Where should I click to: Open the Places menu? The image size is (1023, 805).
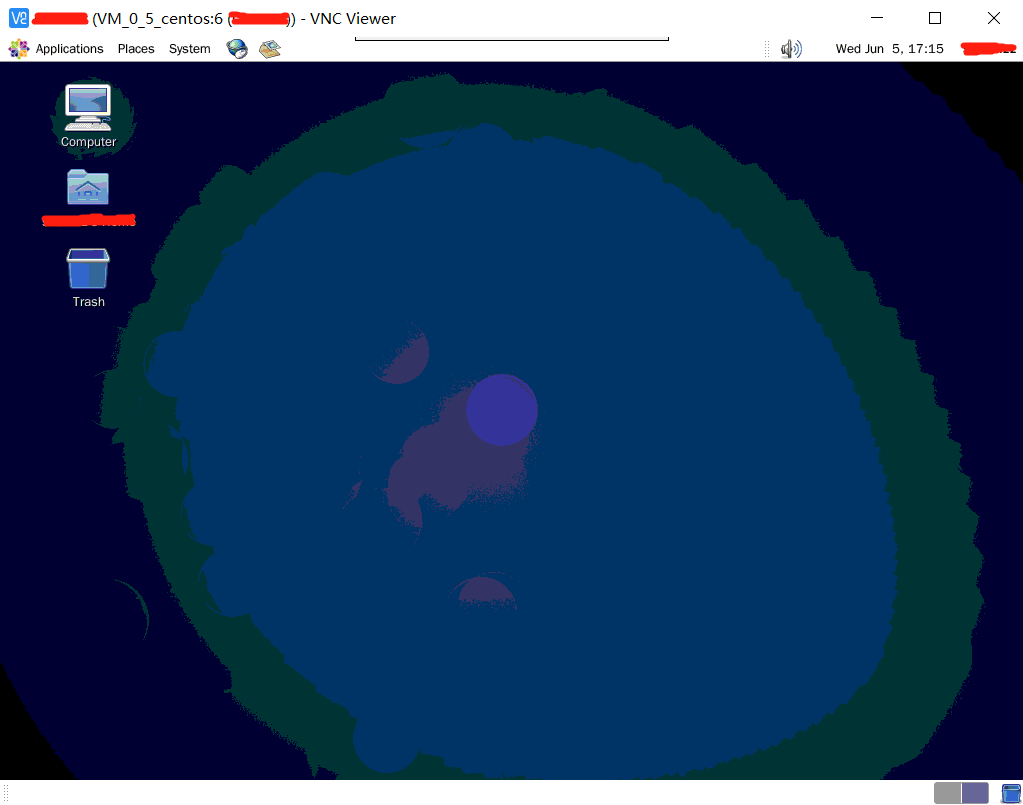click(x=136, y=49)
